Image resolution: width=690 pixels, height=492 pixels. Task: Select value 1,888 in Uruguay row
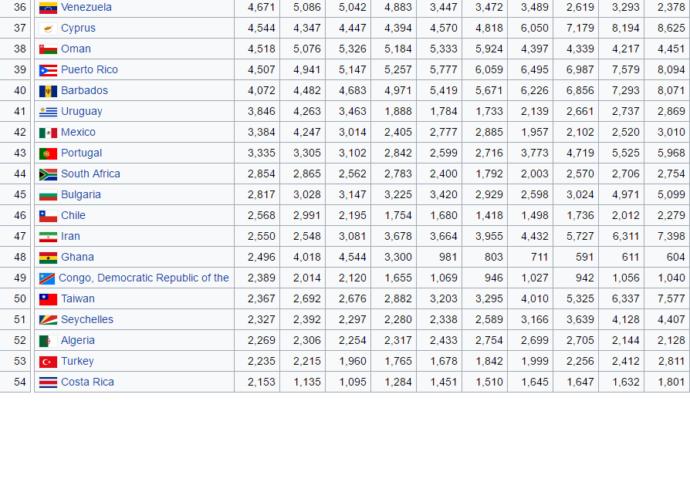(x=398, y=111)
